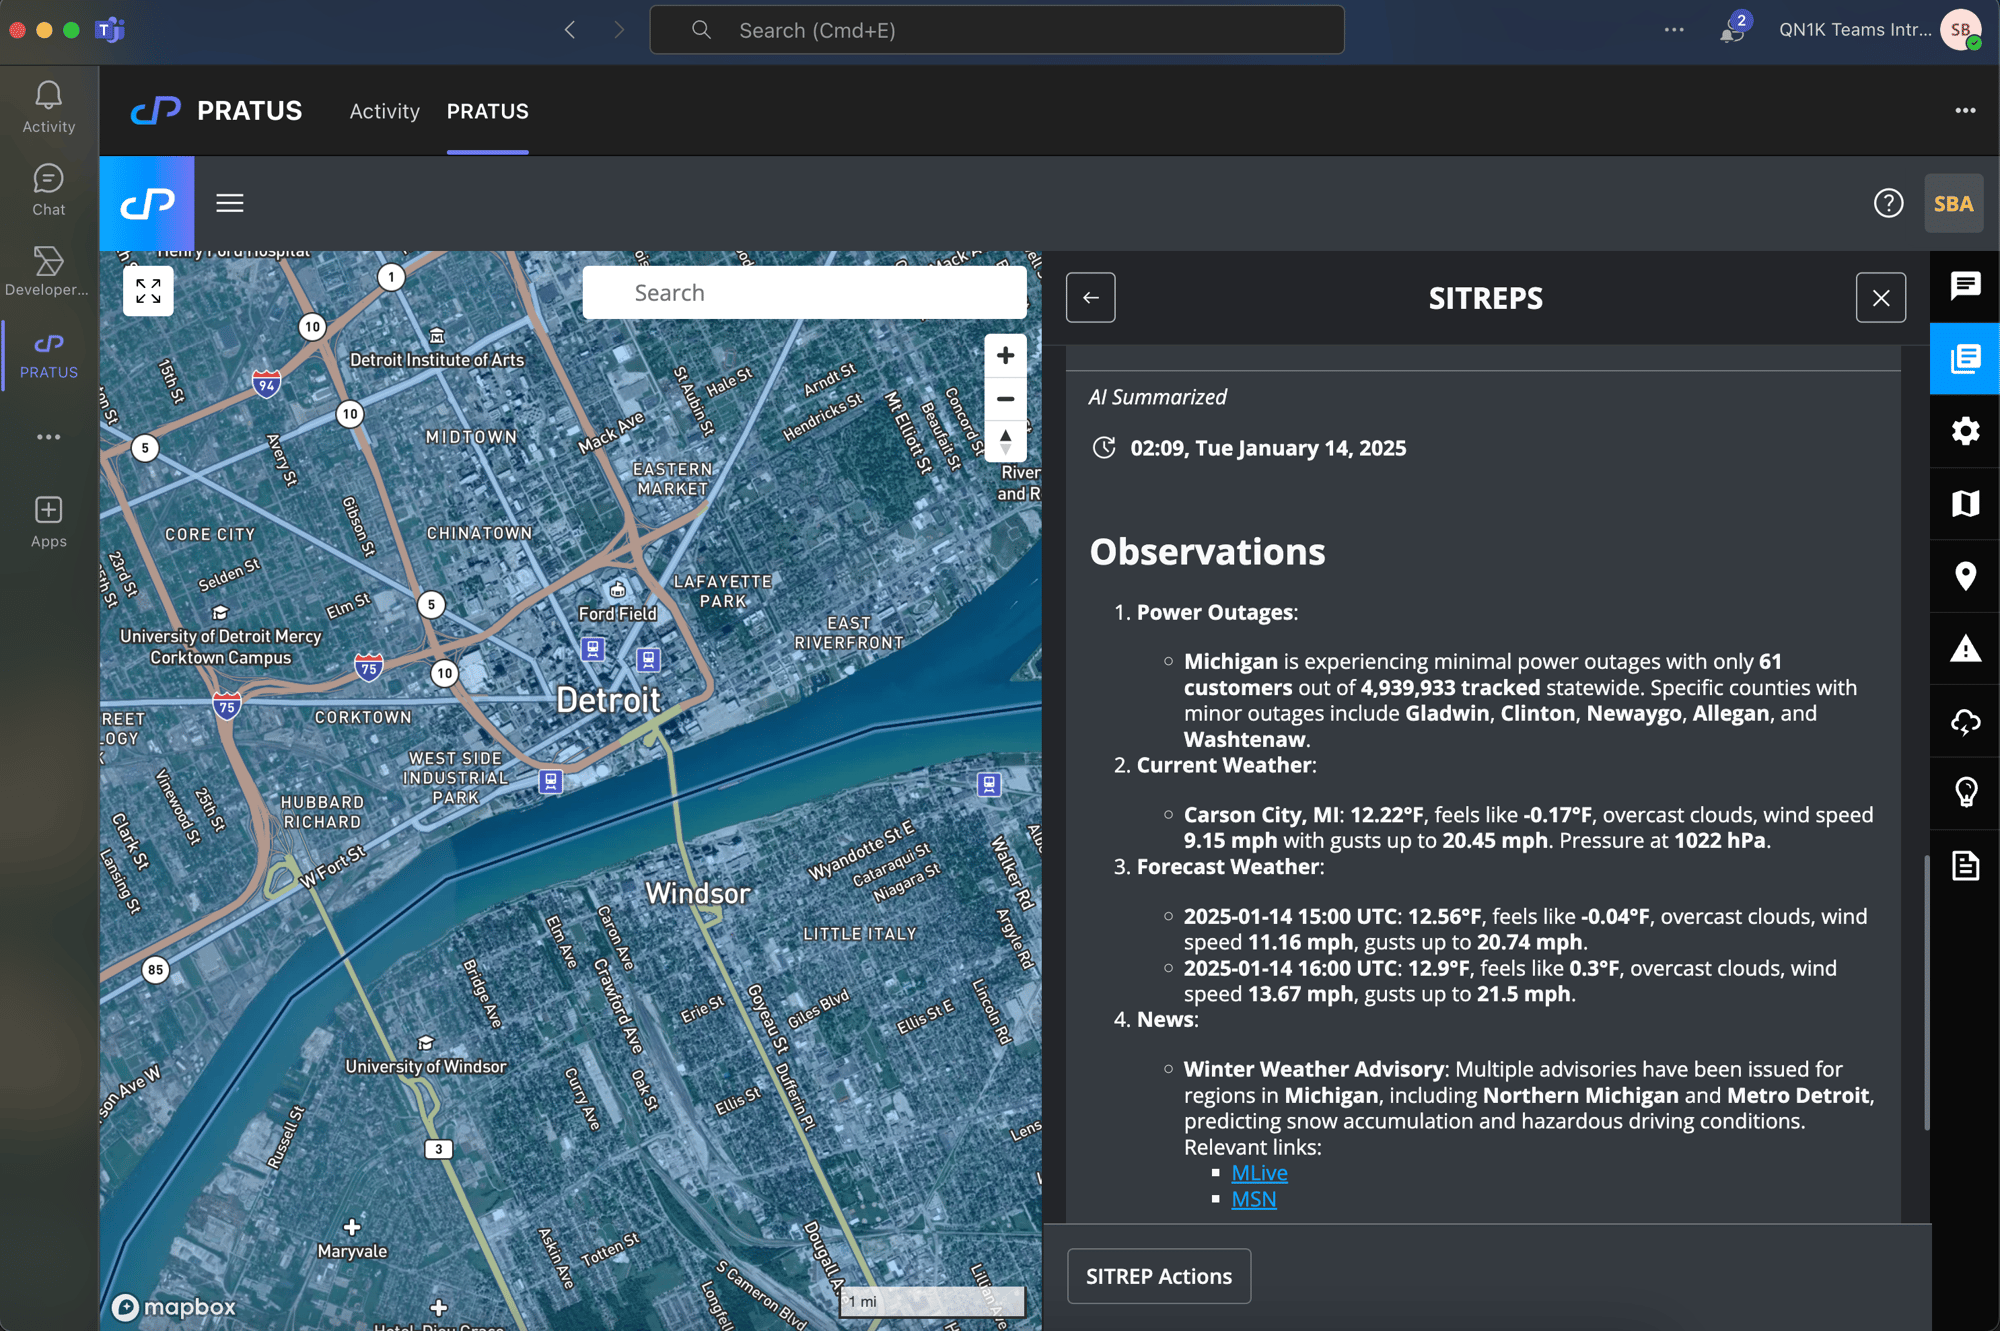Click the chat bubble icon toggle

pyautogui.click(x=1963, y=285)
